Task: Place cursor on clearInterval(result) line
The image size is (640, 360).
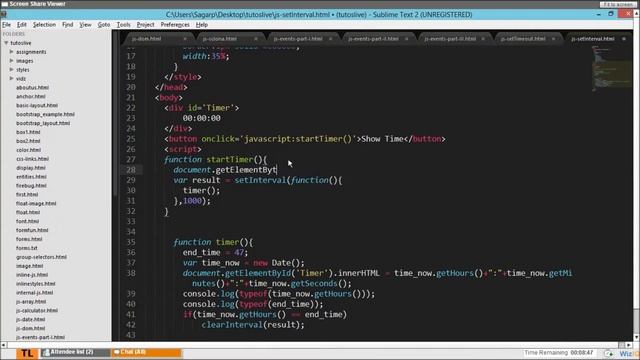Action: pyautogui.click(x=253, y=325)
